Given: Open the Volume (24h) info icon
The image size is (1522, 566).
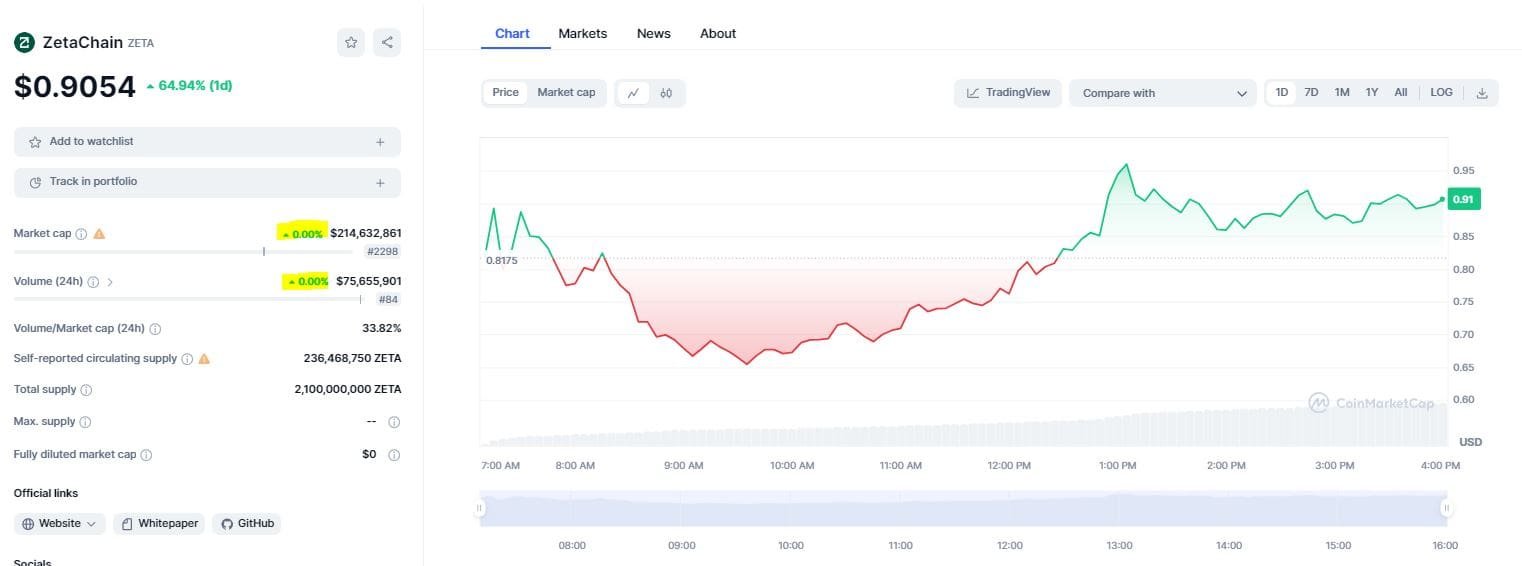Looking at the screenshot, I should 93,282.
